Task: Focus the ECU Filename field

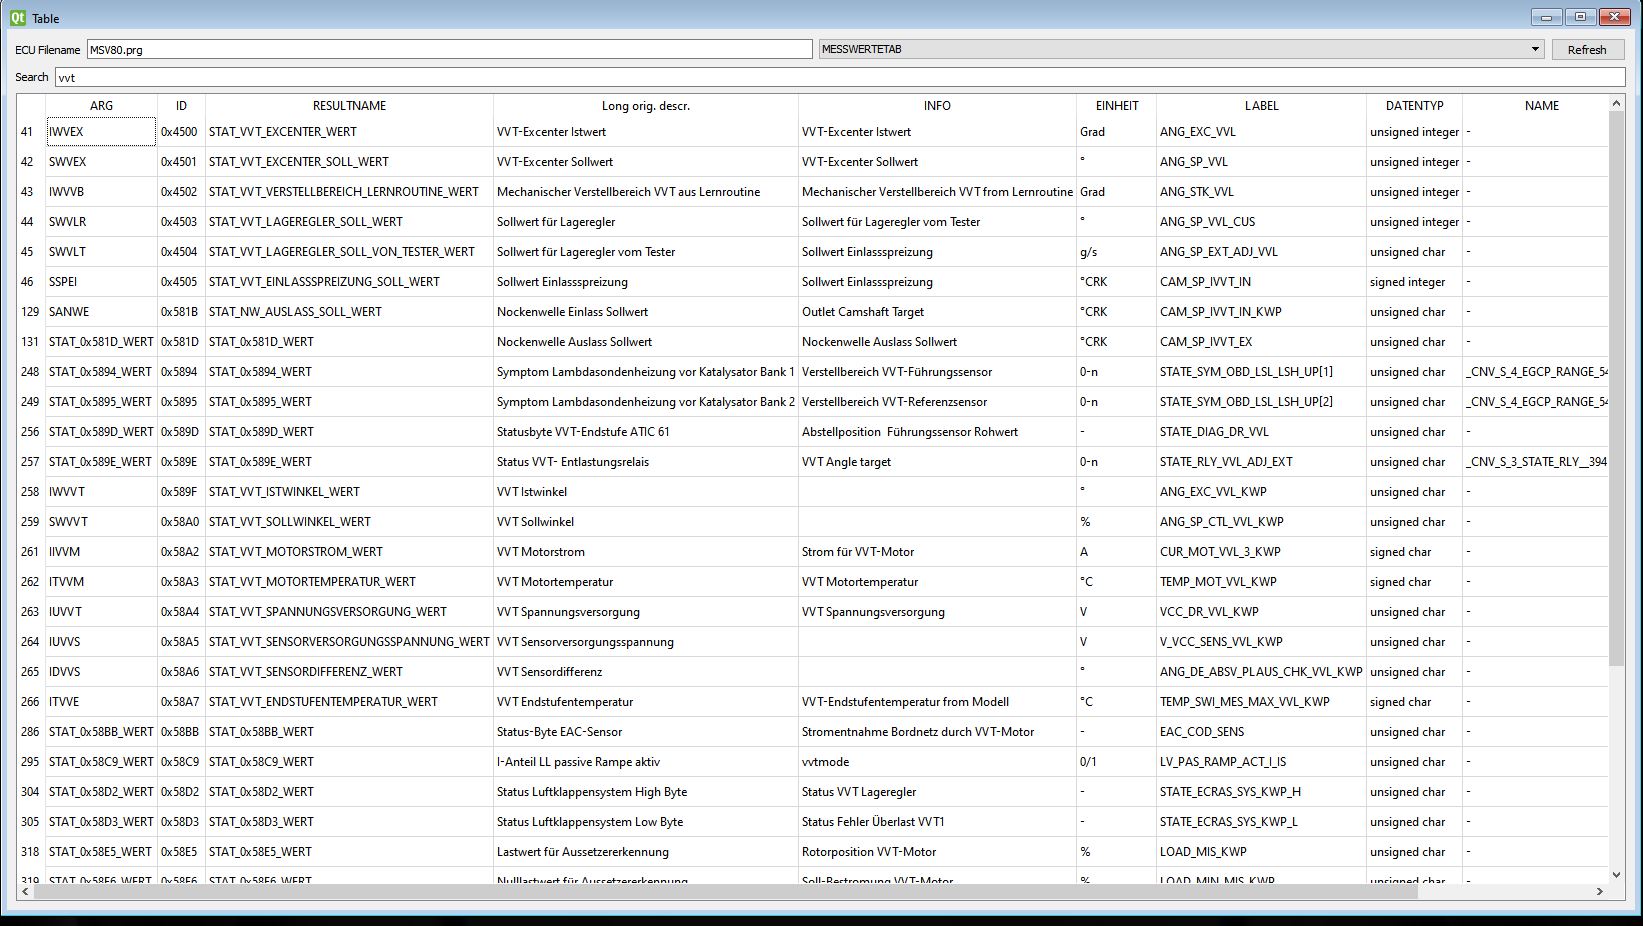Action: click(449, 49)
